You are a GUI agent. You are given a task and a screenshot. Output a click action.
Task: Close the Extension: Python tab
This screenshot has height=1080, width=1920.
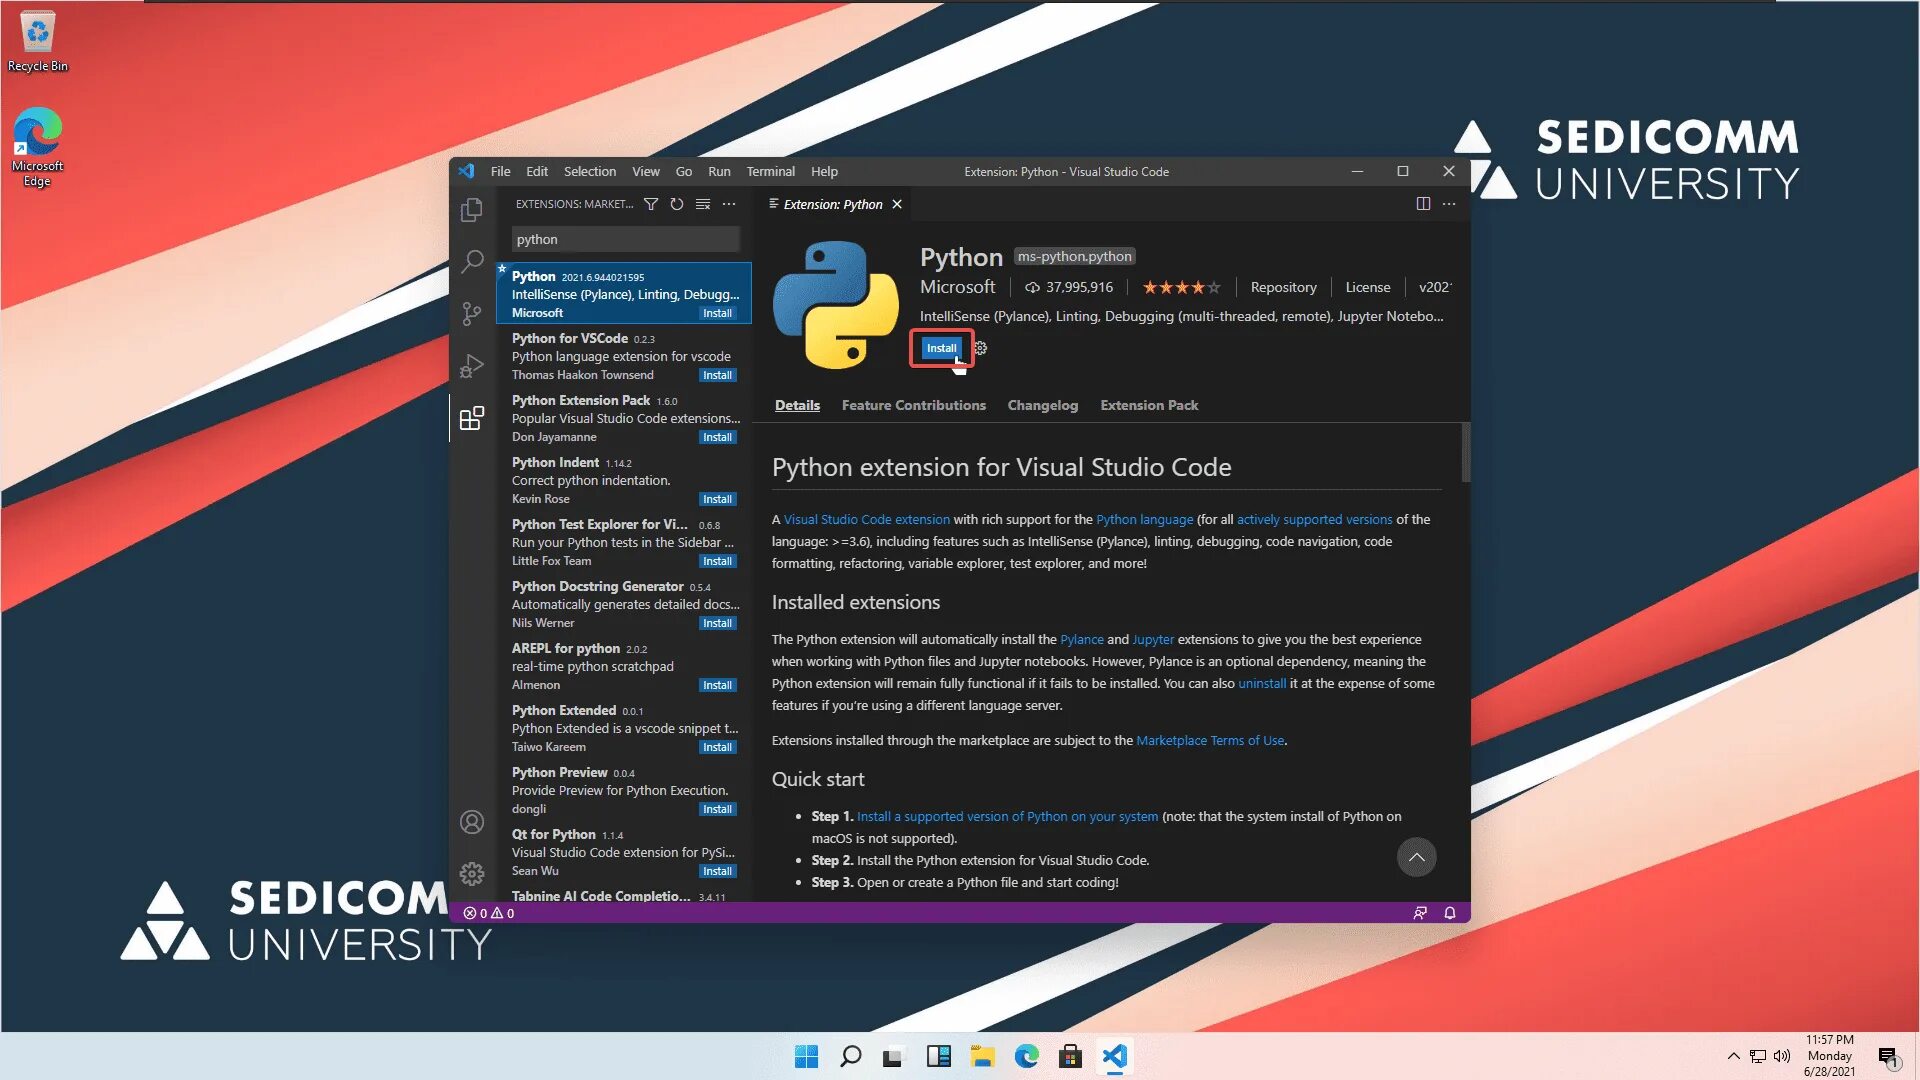point(897,204)
